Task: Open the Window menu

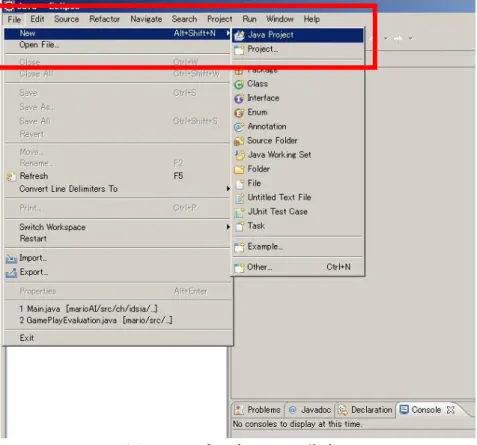Action: pos(280,19)
